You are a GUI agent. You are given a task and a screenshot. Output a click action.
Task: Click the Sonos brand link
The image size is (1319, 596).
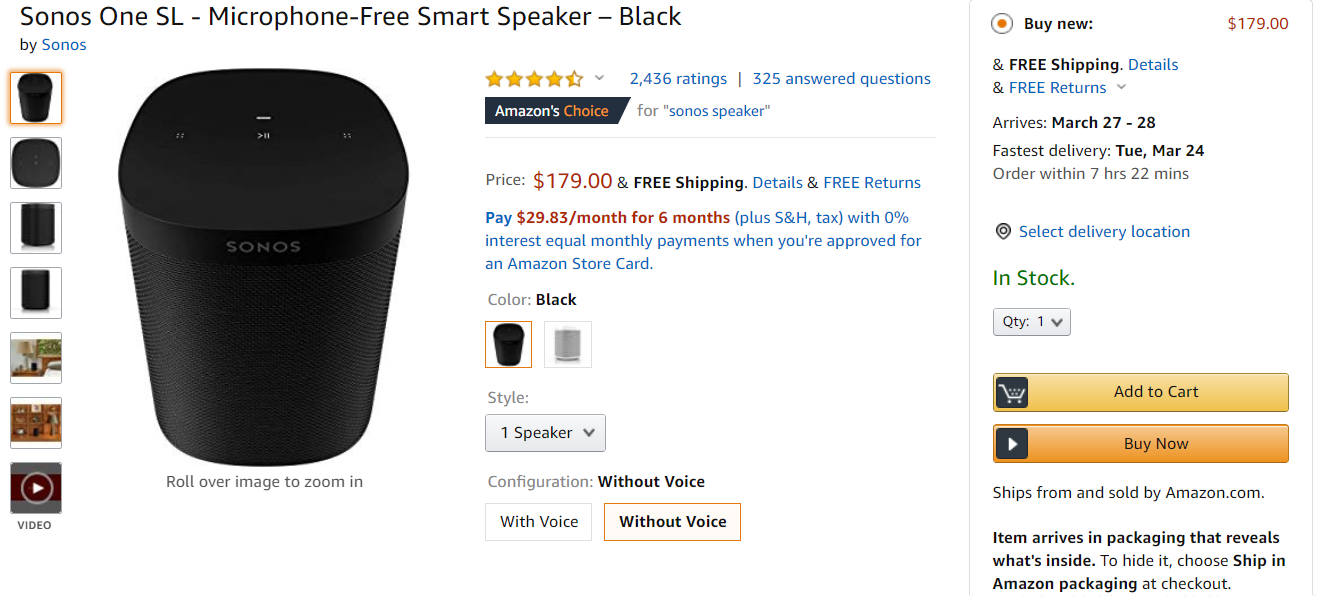[x=64, y=45]
